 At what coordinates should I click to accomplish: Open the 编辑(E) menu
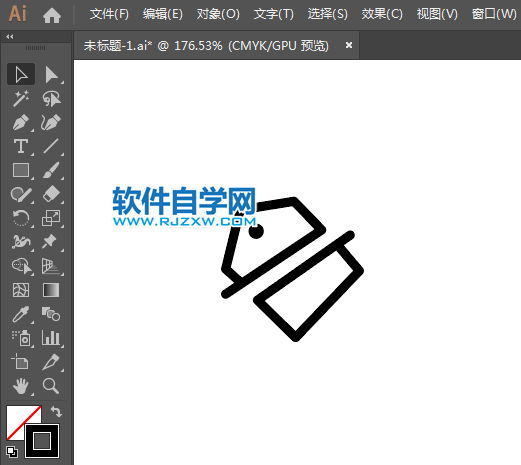click(163, 14)
